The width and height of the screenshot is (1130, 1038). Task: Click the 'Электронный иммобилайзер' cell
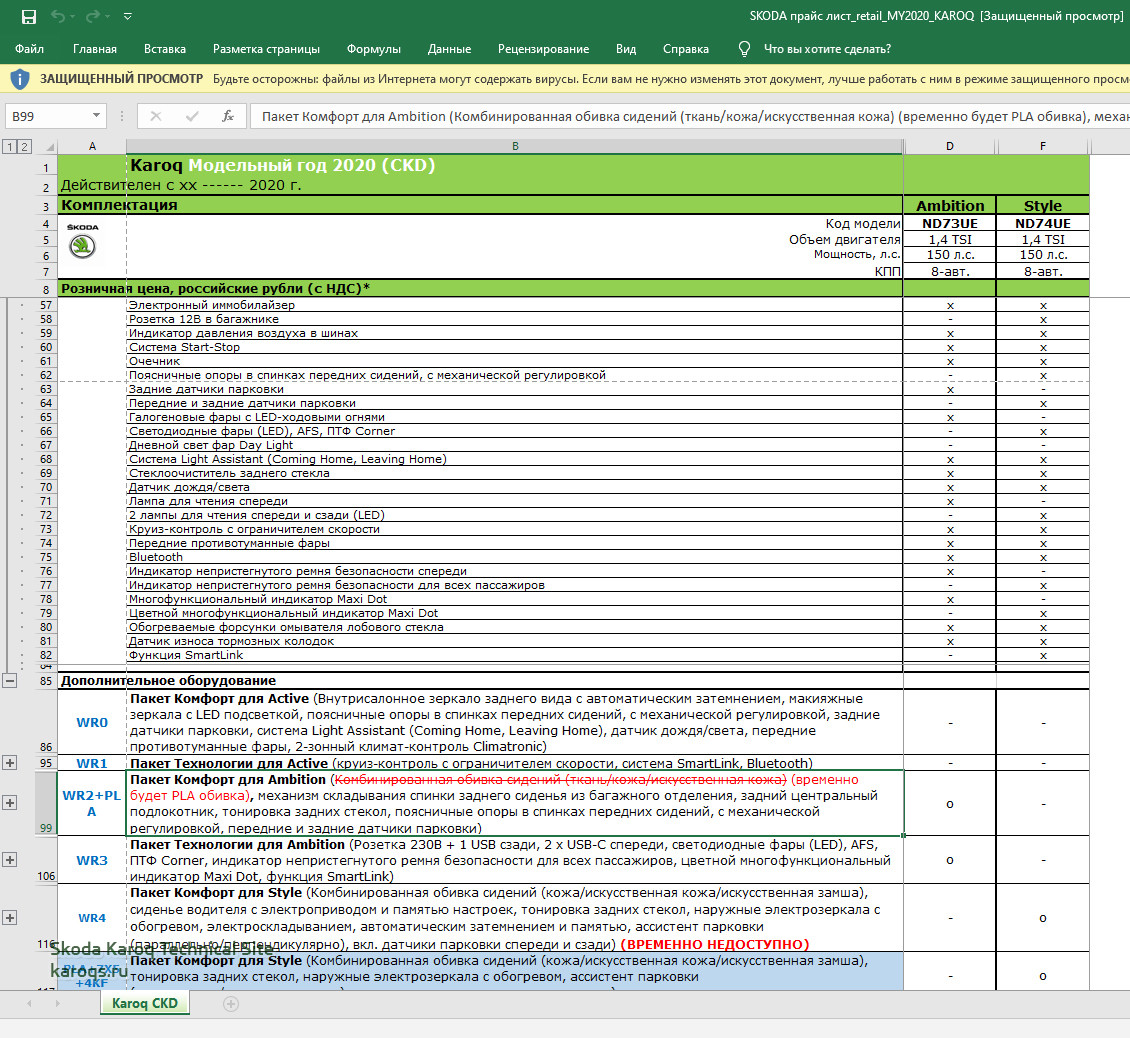point(515,305)
